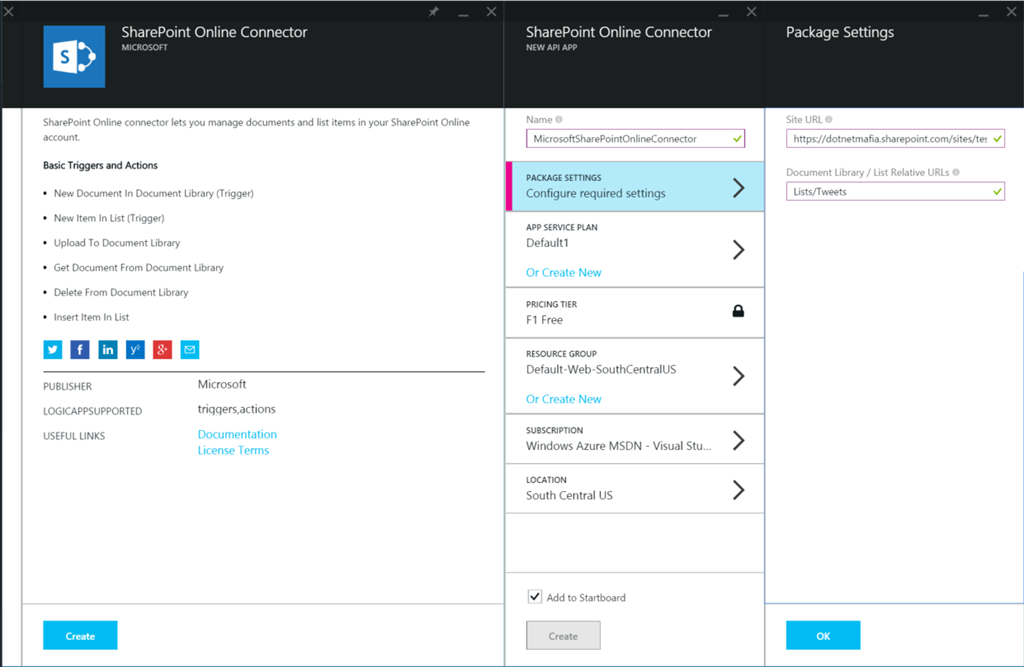Click Or Create New under Resource Group
The image size is (1024, 667).
point(564,399)
